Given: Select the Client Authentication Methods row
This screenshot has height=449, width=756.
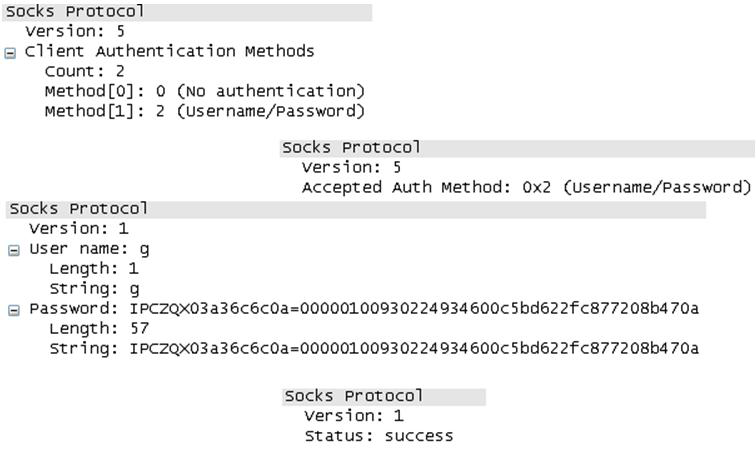Looking at the screenshot, I should click(169, 51).
